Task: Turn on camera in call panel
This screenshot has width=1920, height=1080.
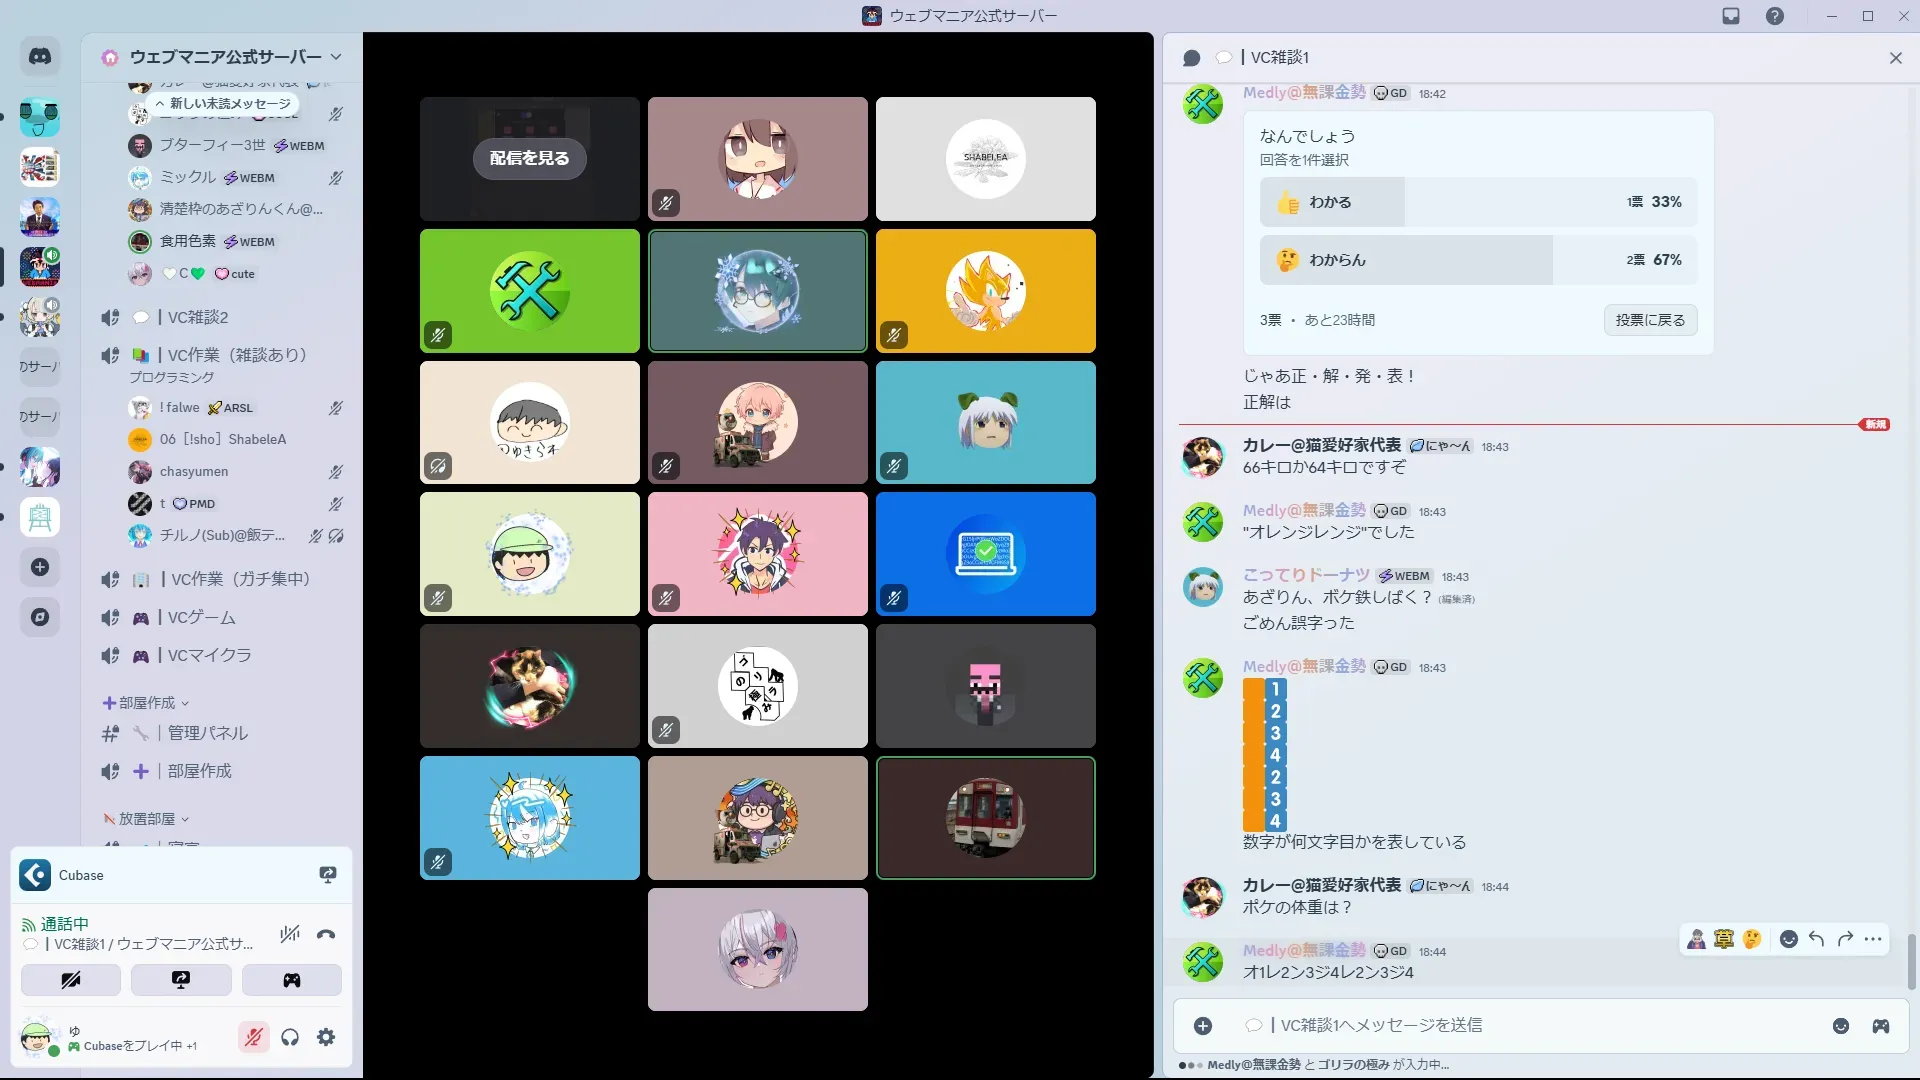Action: coord(71,980)
